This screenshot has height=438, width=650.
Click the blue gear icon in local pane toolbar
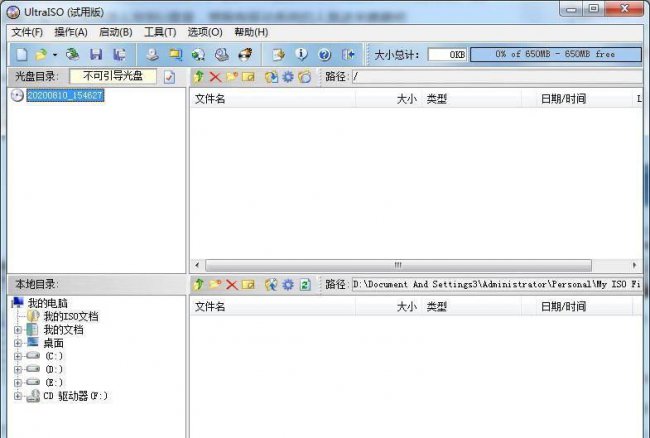pyautogui.click(x=288, y=284)
